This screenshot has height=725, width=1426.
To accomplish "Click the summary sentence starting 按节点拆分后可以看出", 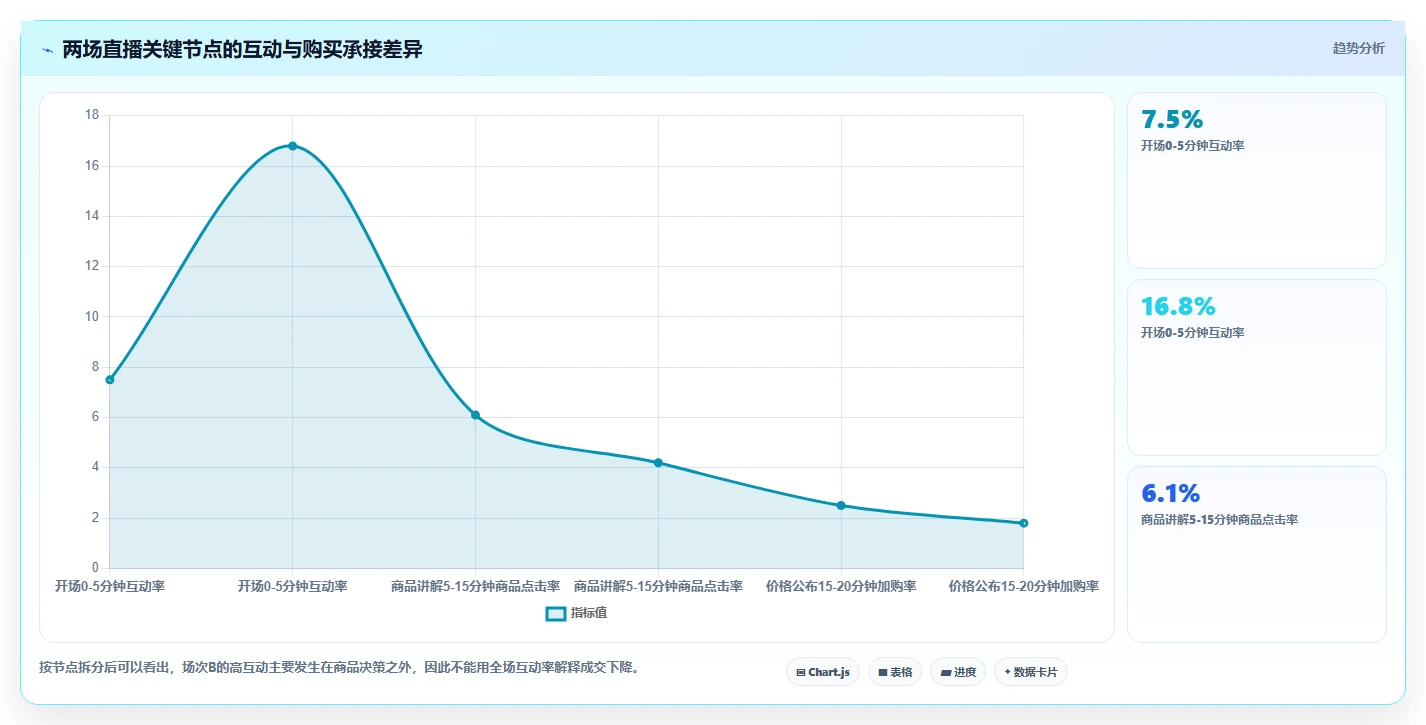I will click(x=339, y=667).
